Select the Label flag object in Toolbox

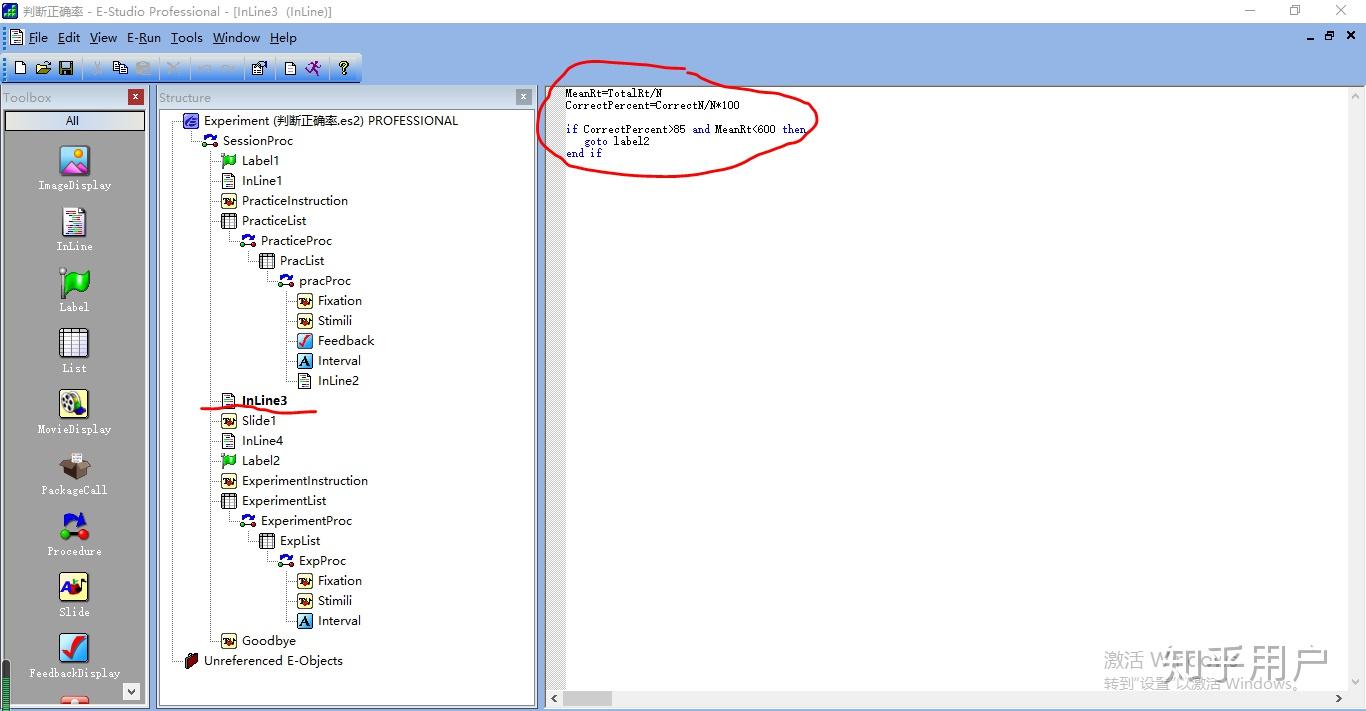(x=74, y=290)
